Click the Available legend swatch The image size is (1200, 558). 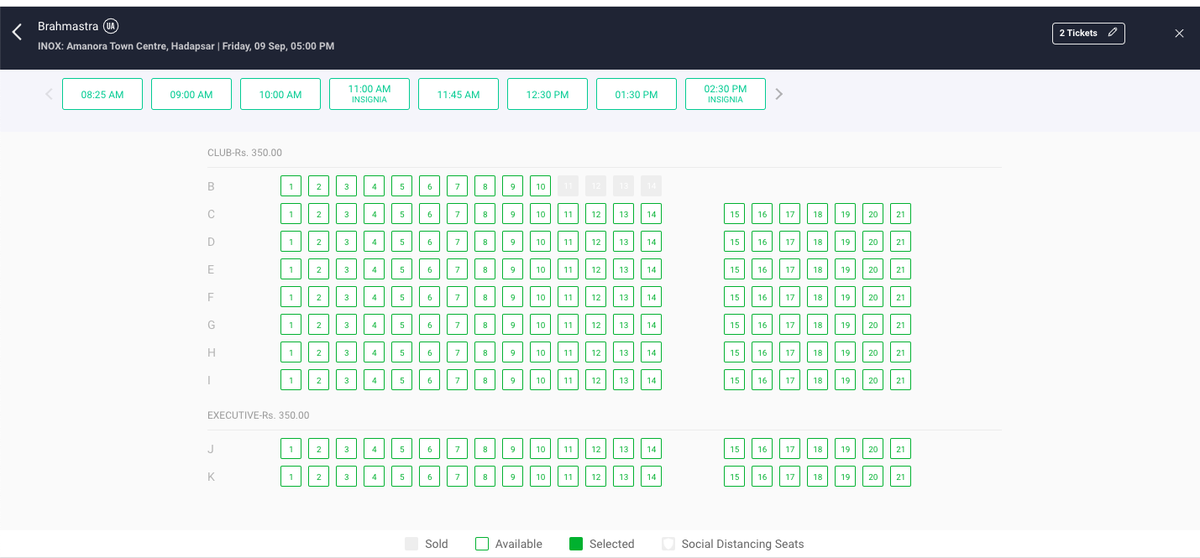tap(482, 544)
